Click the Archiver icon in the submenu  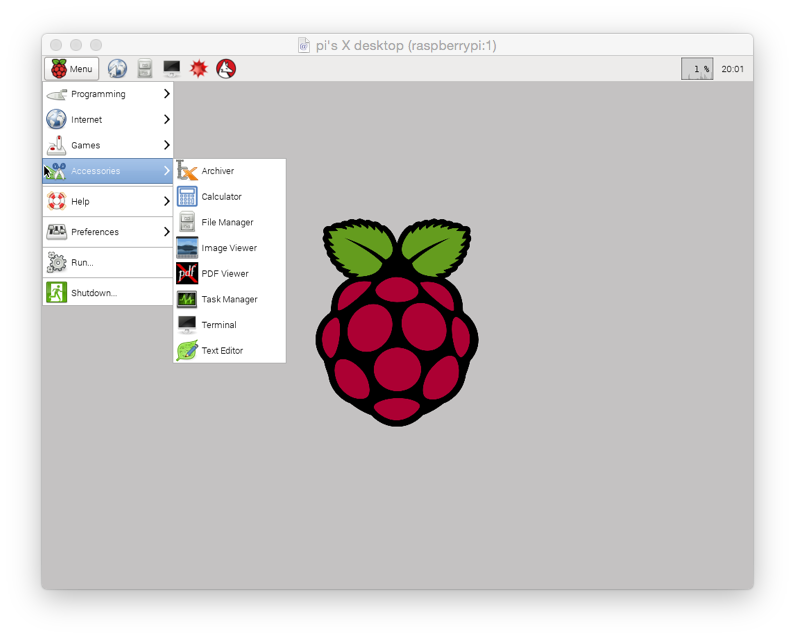pyautogui.click(x=187, y=171)
